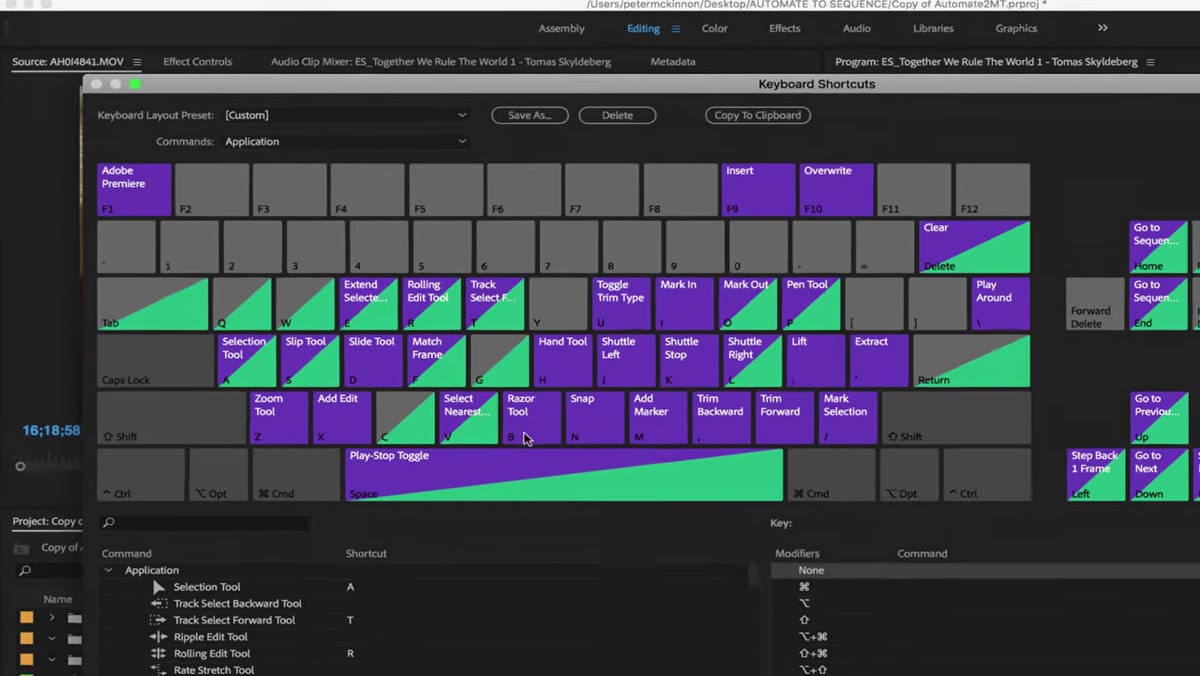Viewport: 1200px width, 676px height.
Task: Click the source timecode 16;18;58
Action: click(x=51, y=430)
